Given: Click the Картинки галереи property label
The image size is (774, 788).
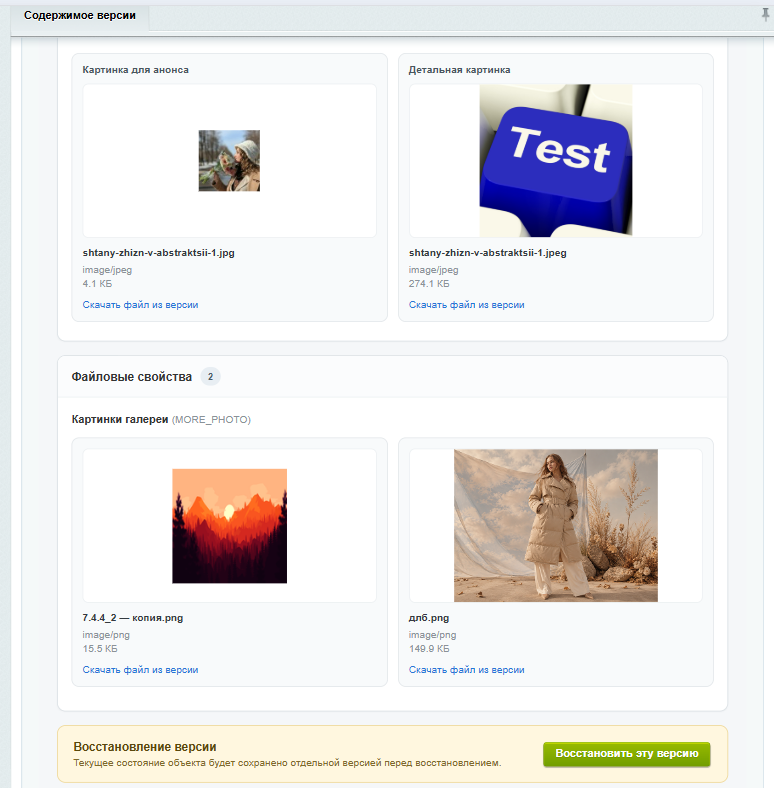Looking at the screenshot, I should (x=120, y=420).
